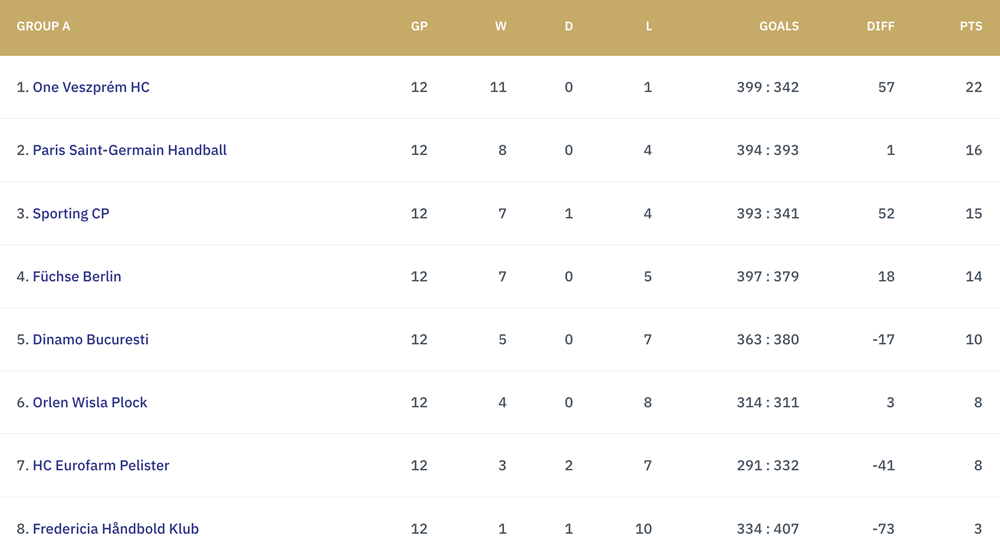Viewport: 1000px width, 552px height.
Task: Click the GP column header
Action: click(x=419, y=26)
